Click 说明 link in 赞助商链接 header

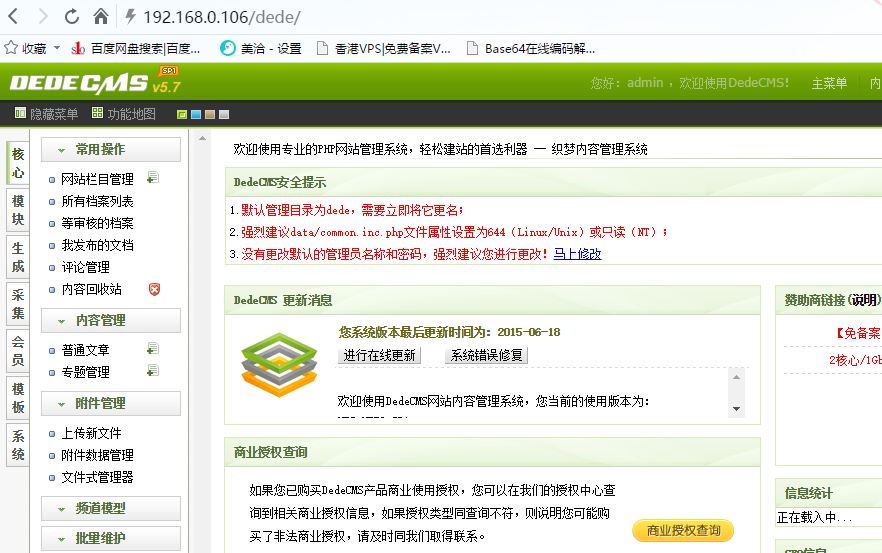[x=865, y=300]
